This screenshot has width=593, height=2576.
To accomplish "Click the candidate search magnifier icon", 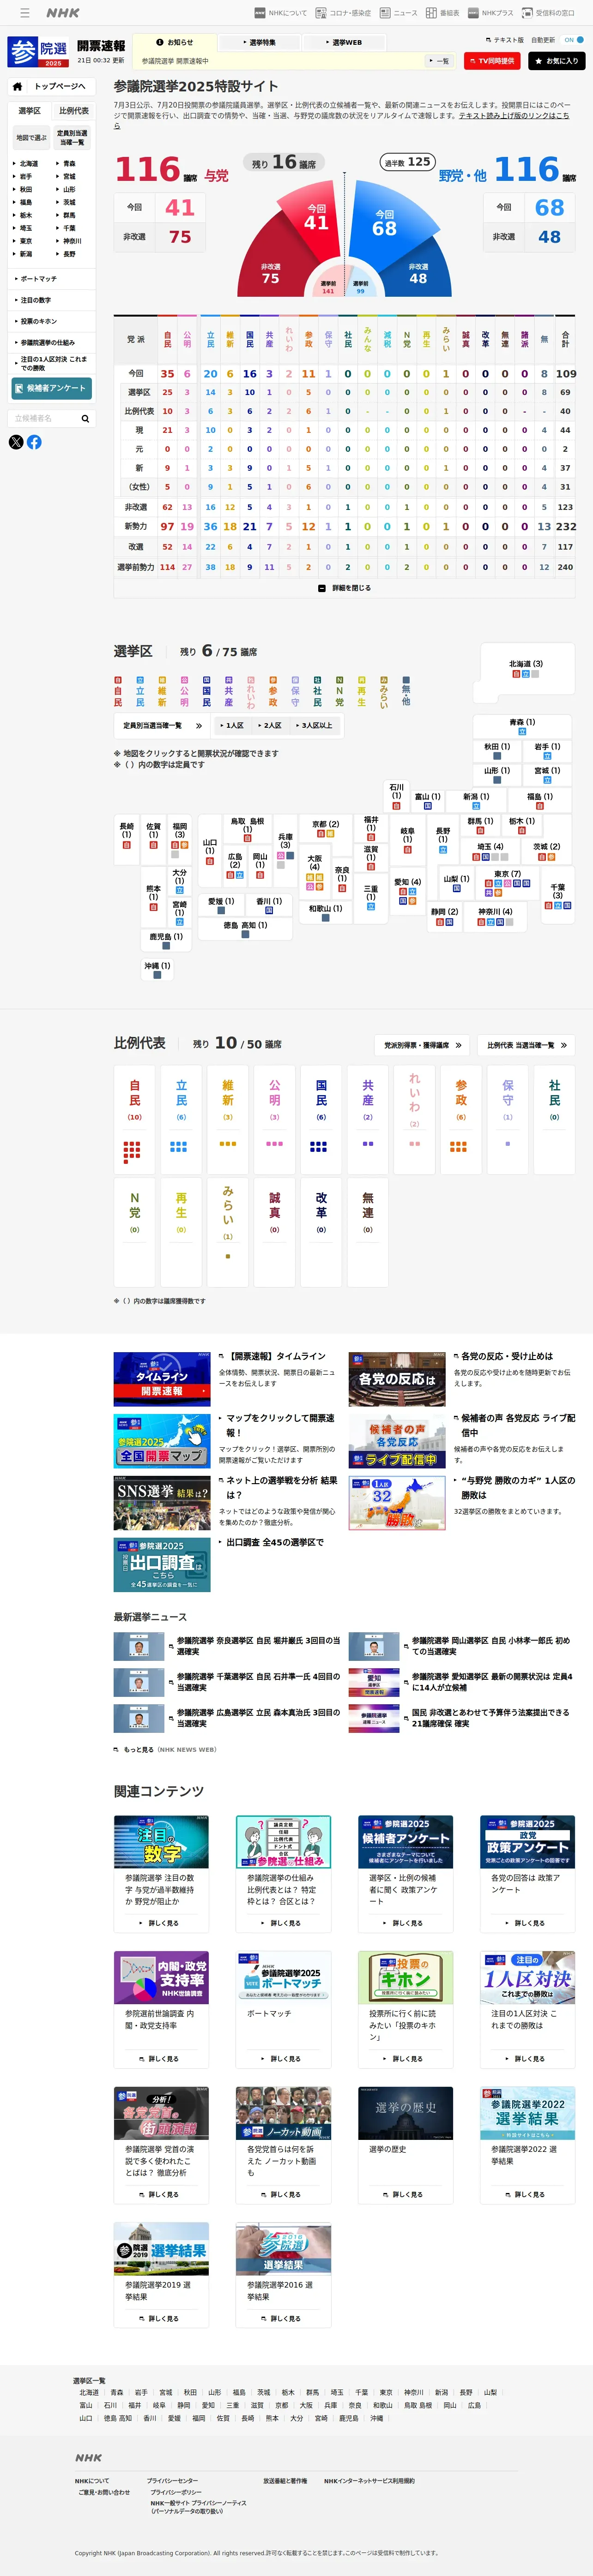I will tap(85, 418).
